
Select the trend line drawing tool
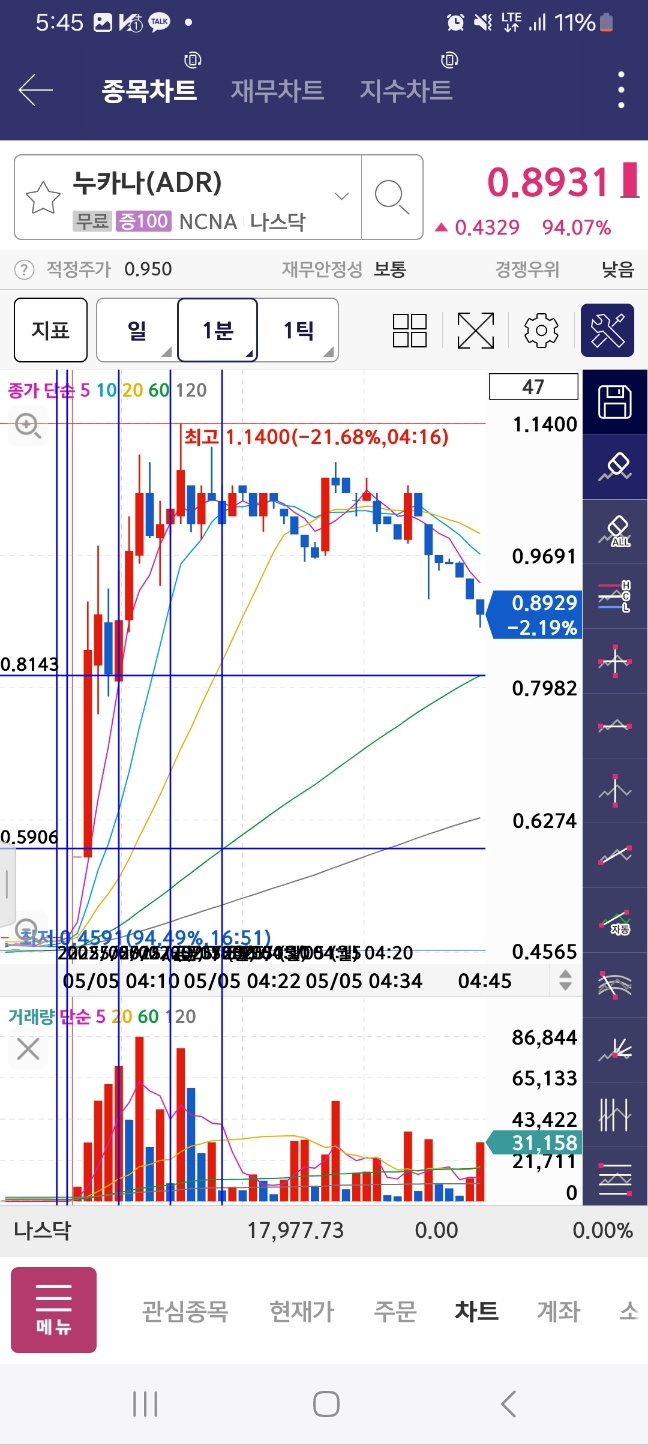(x=615, y=855)
